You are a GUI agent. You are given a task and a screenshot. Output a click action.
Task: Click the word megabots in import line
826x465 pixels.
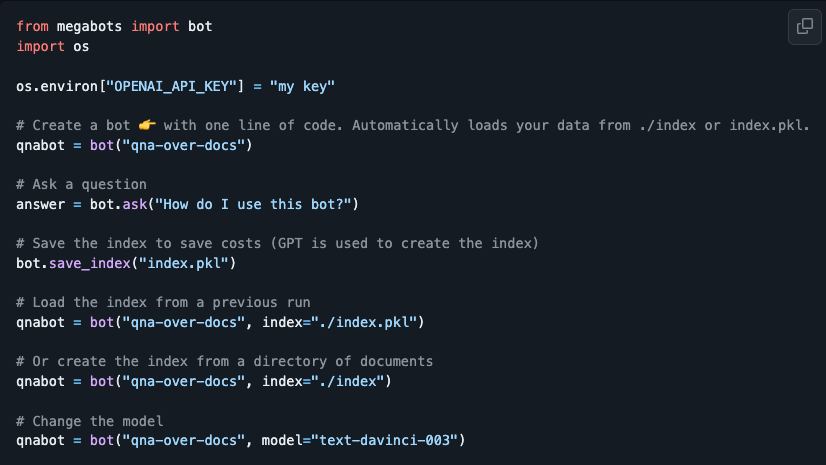click(89, 26)
